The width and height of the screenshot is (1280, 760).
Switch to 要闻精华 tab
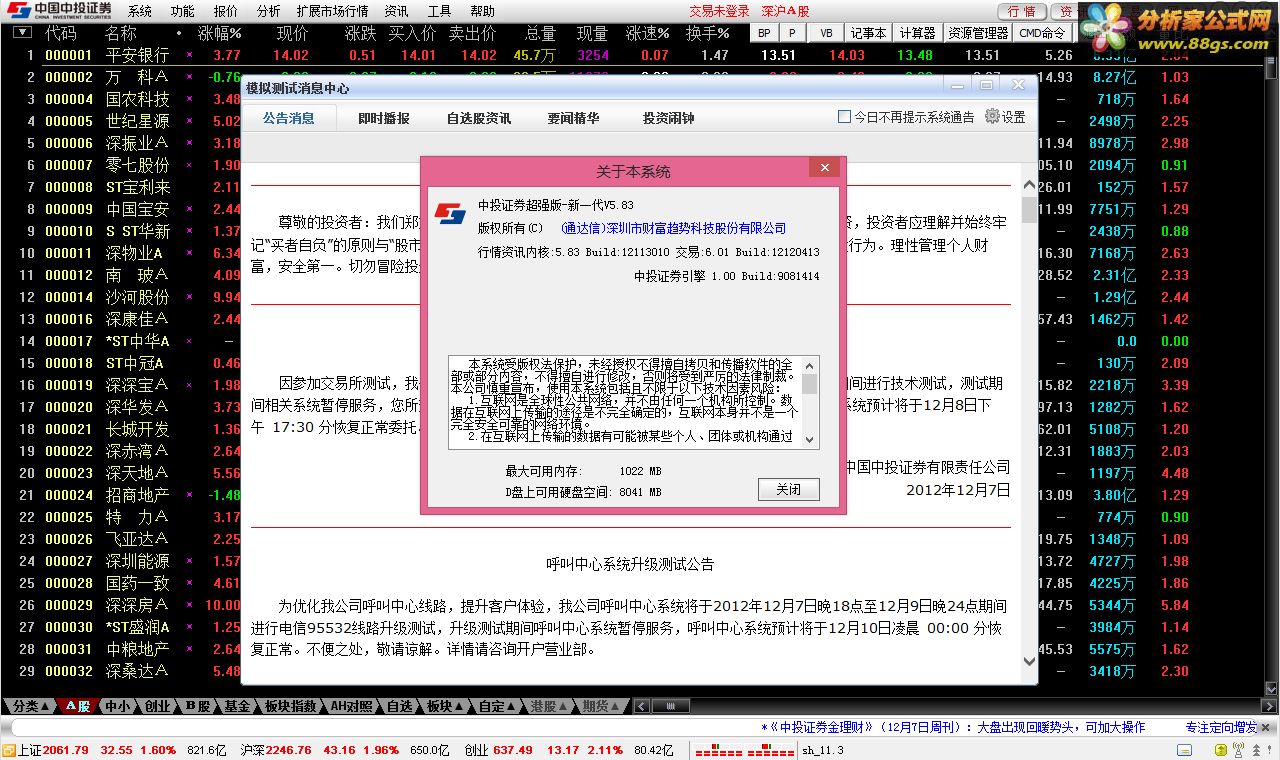573,118
